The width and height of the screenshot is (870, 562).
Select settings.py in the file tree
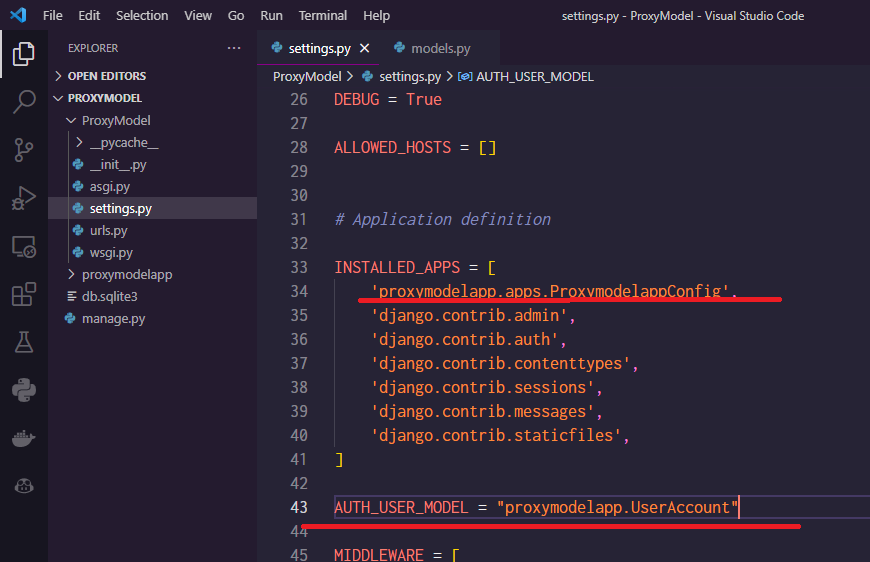[153, 209]
